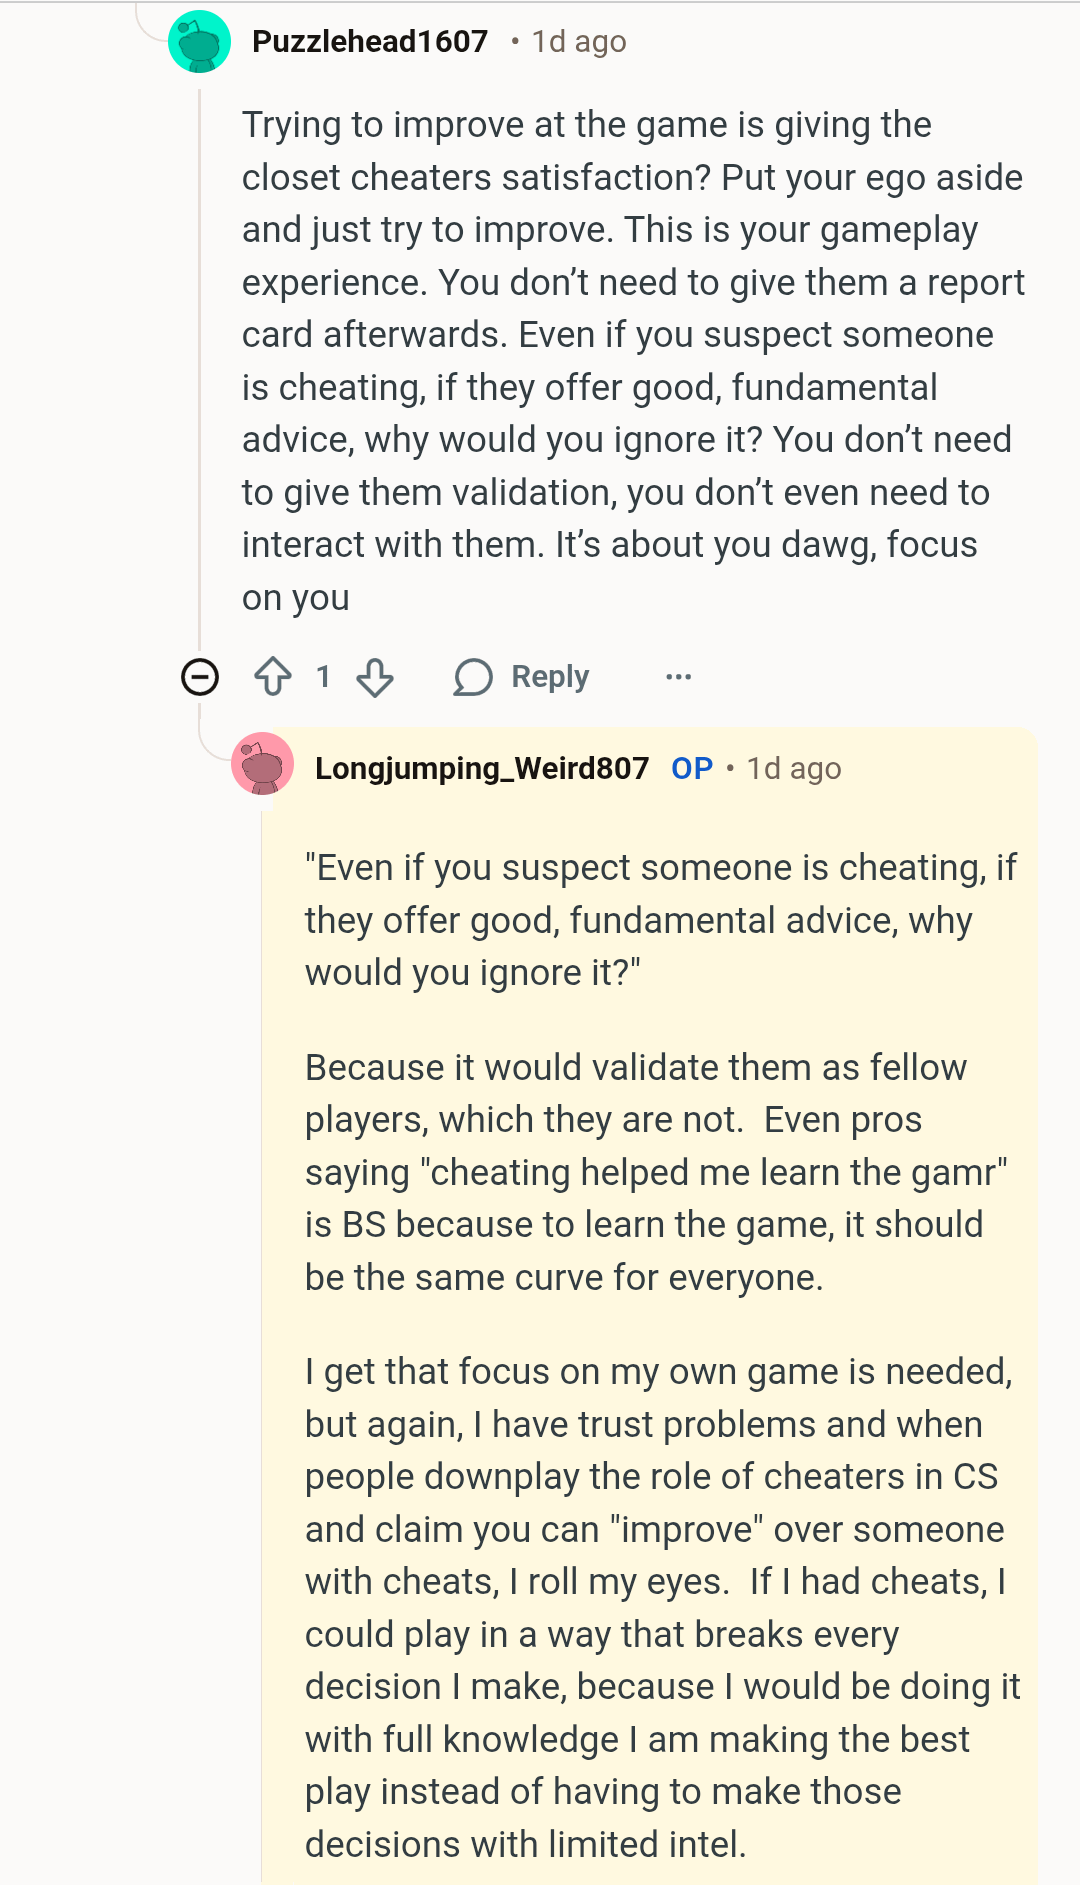
Task: Click the quoted "Even if you suspect" paragraph
Action: [x=660, y=920]
